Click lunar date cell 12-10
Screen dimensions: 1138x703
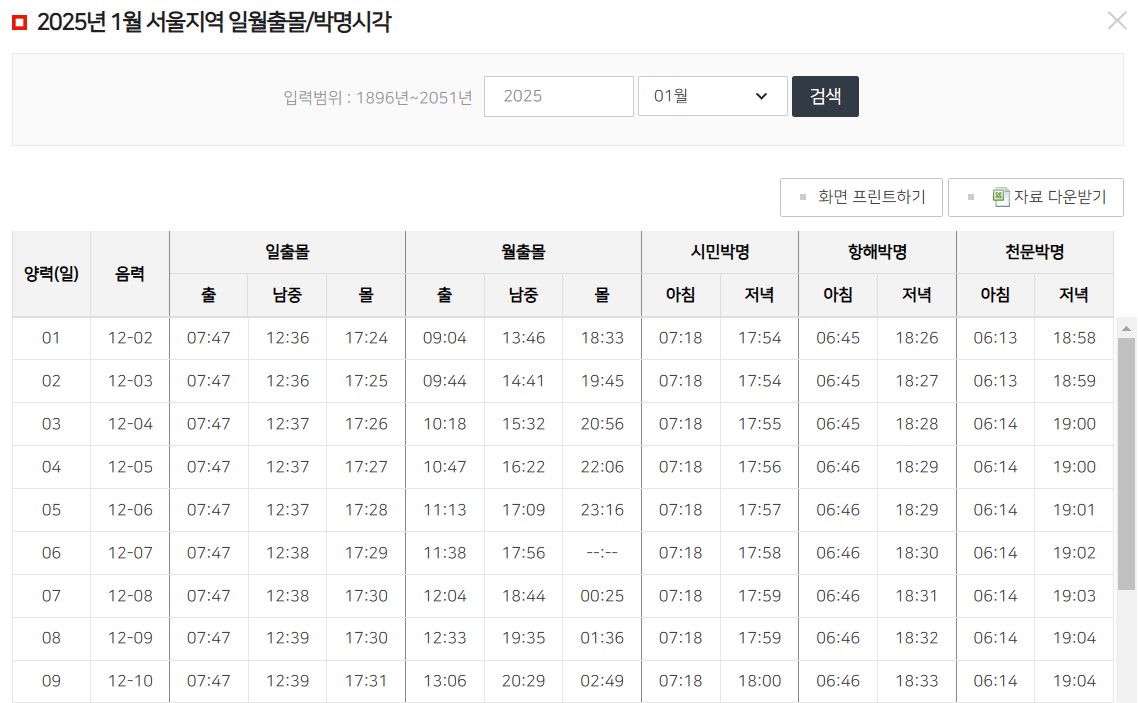(130, 681)
